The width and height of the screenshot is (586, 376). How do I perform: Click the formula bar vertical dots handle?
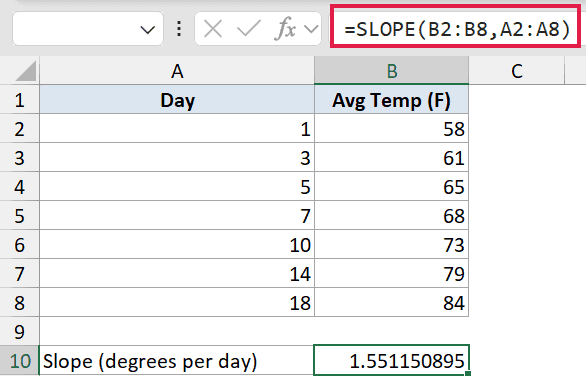[x=179, y=29]
